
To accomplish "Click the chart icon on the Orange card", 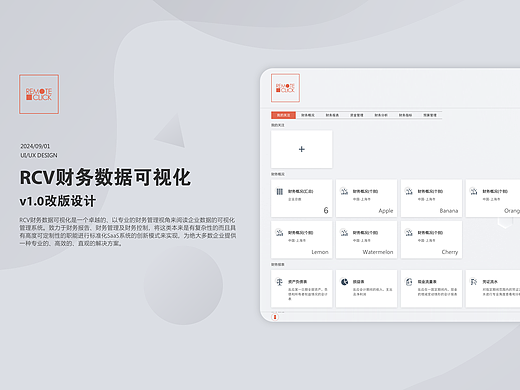I will click(x=474, y=191).
